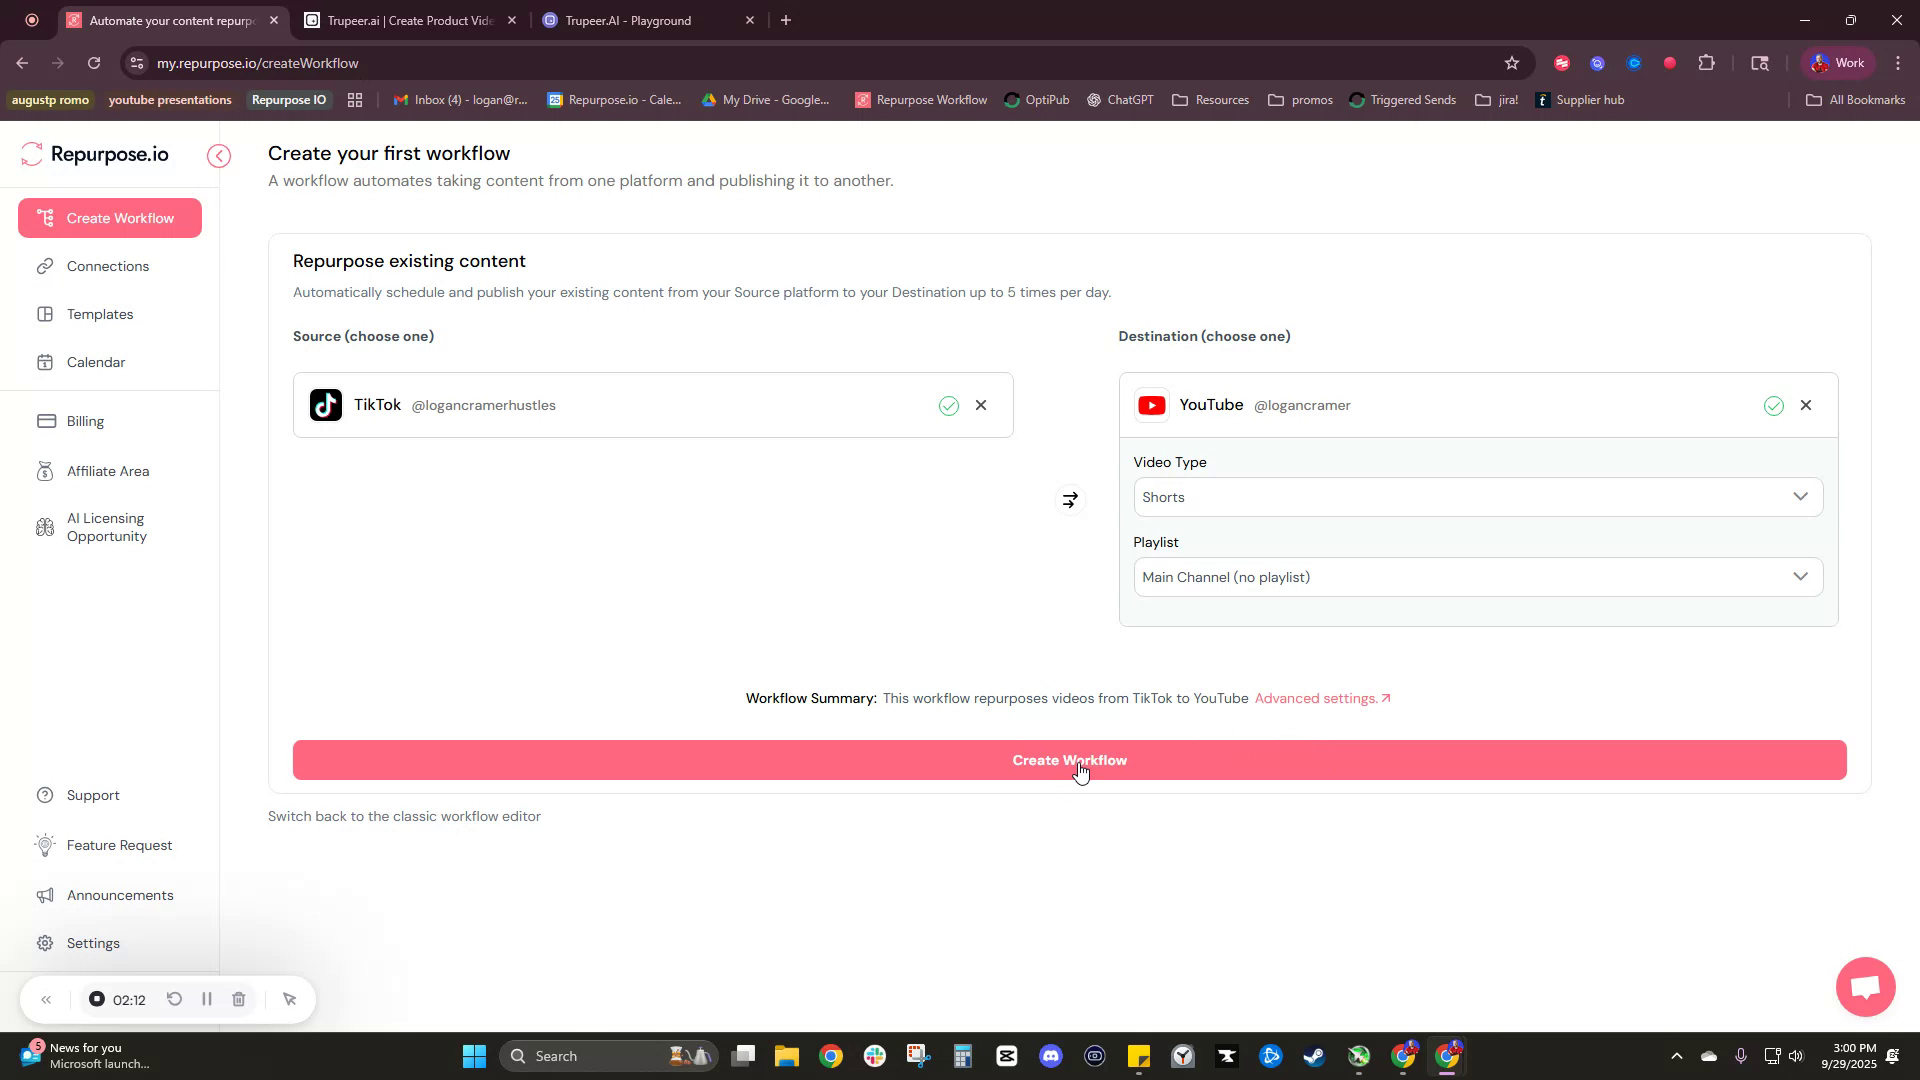Click the Repurpose.io logo icon

click(31, 154)
